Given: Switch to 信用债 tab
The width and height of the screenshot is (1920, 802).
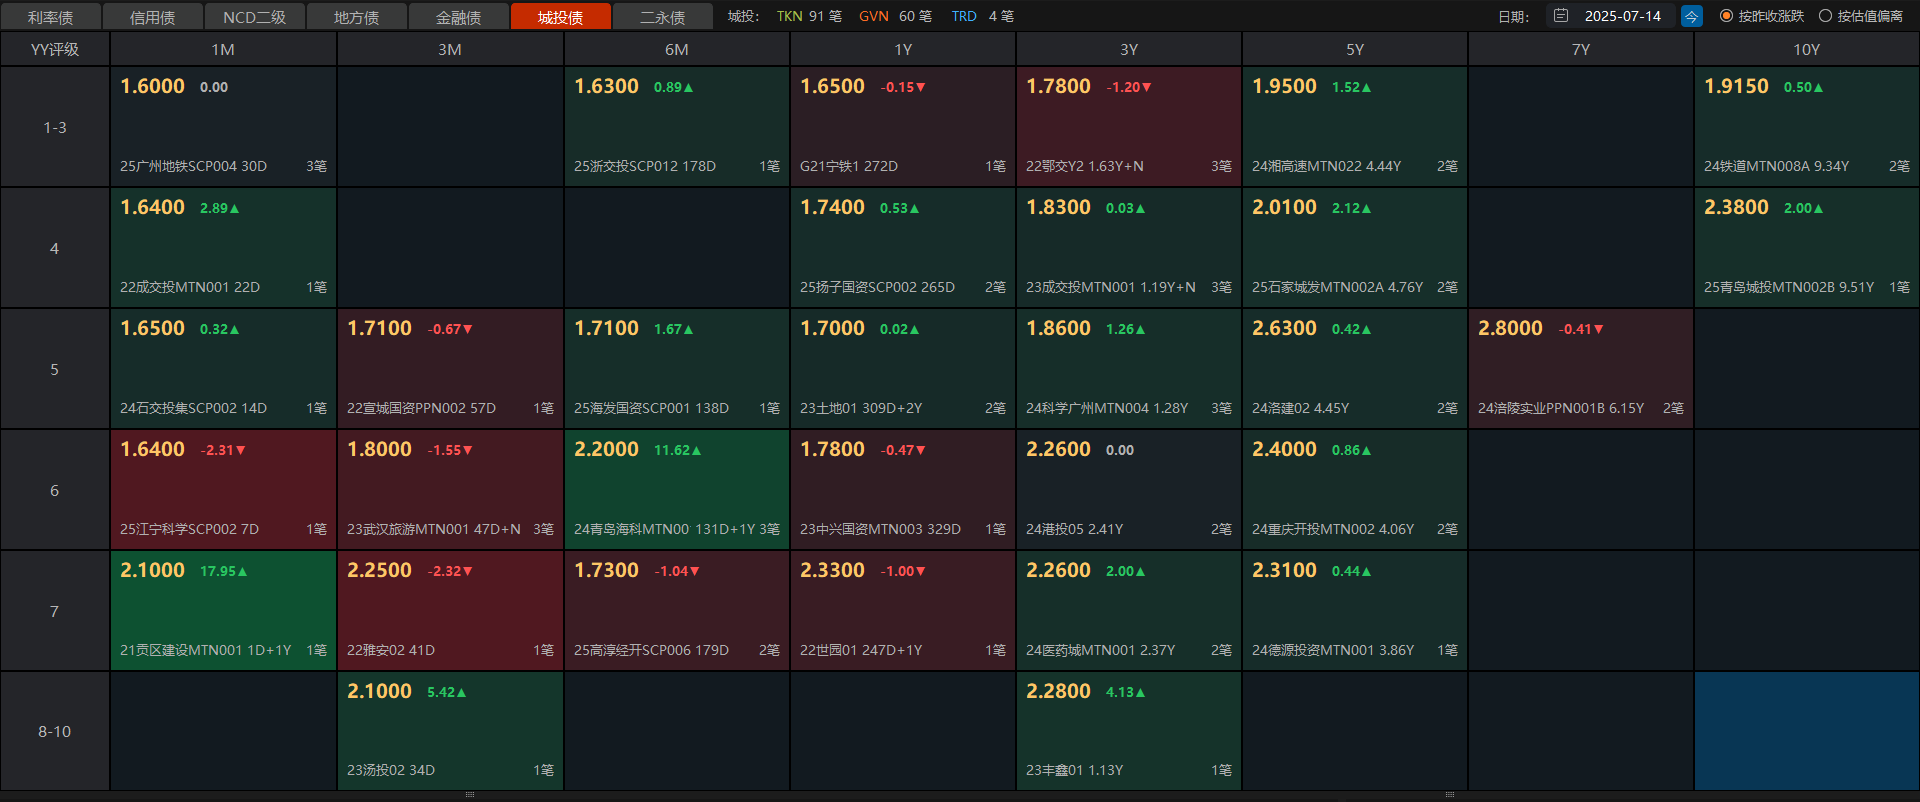Looking at the screenshot, I should tap(153, 17).
